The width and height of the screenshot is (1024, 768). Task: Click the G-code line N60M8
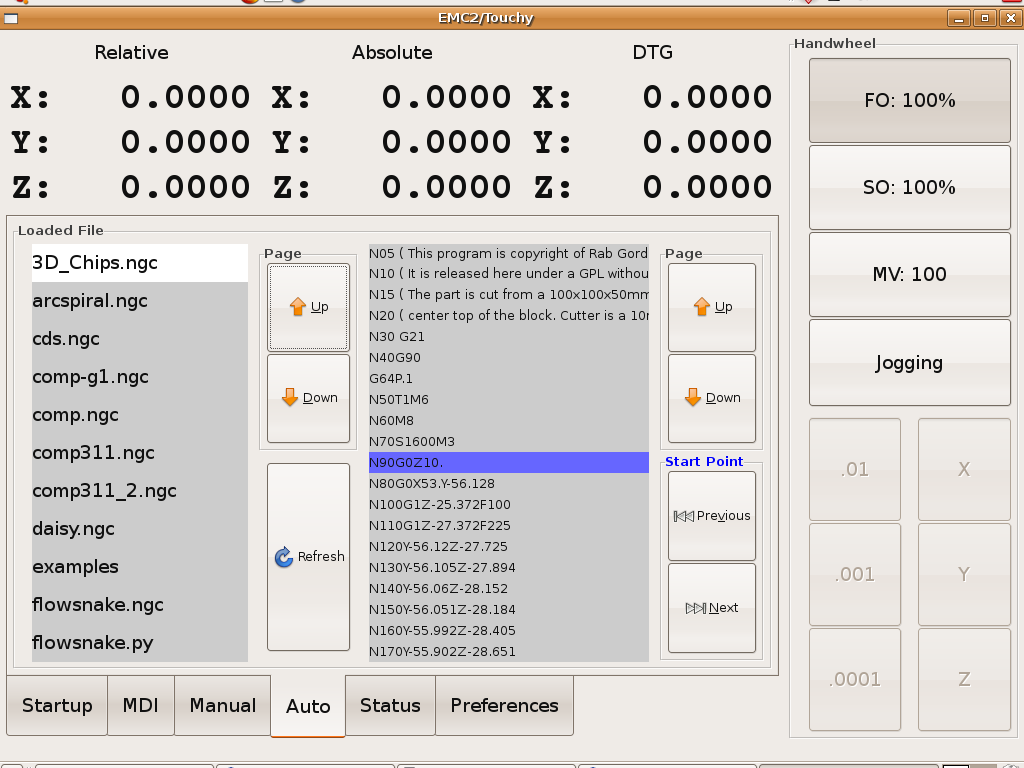pyautogui.click(x=509, y=421)
